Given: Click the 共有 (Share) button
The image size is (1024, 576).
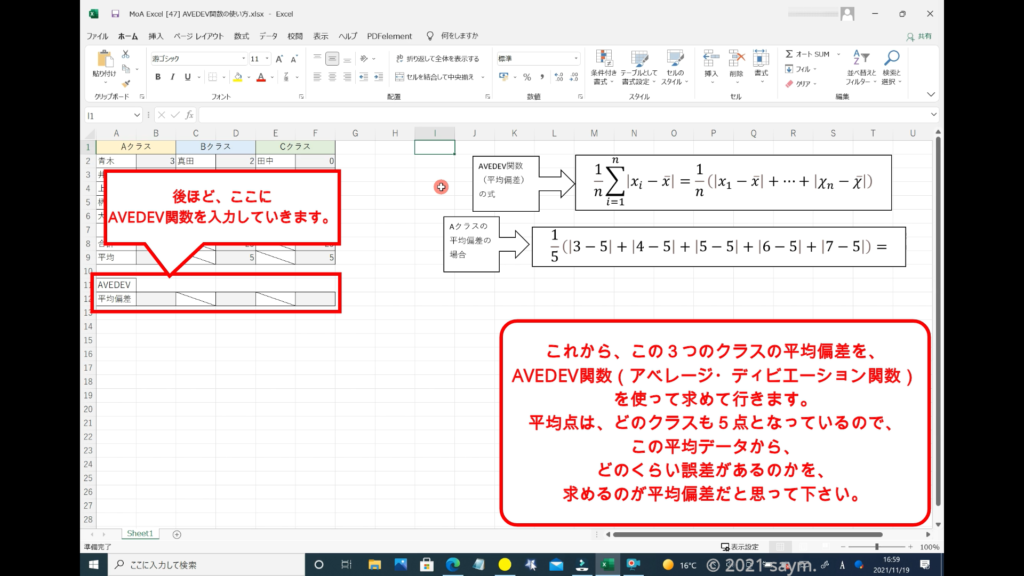Looking at the screenshot, I should pos(918,36).
